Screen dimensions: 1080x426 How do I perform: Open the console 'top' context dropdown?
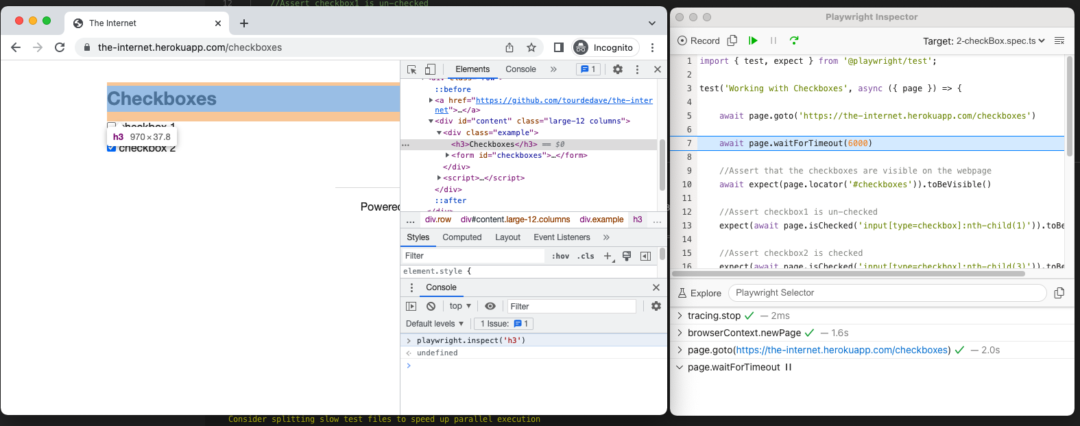[x=461, y=306]
